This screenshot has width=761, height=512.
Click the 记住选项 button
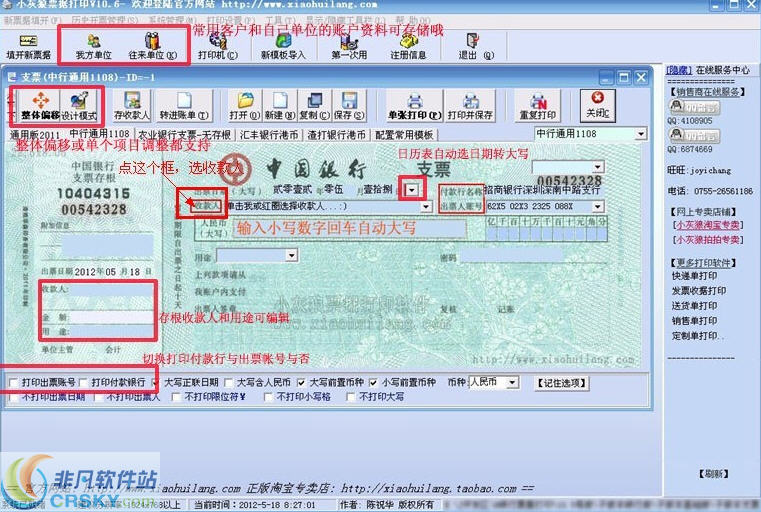click(x=562, y=383)
